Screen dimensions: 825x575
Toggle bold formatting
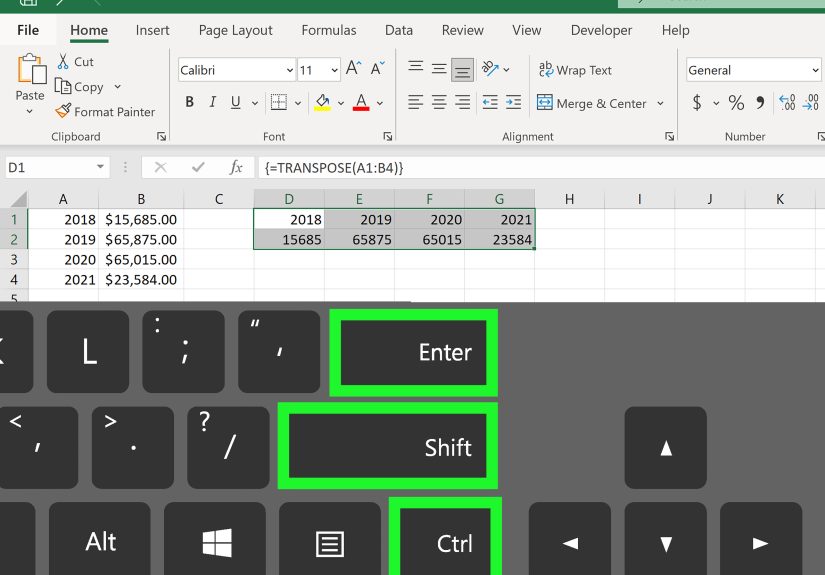[189, 102]
